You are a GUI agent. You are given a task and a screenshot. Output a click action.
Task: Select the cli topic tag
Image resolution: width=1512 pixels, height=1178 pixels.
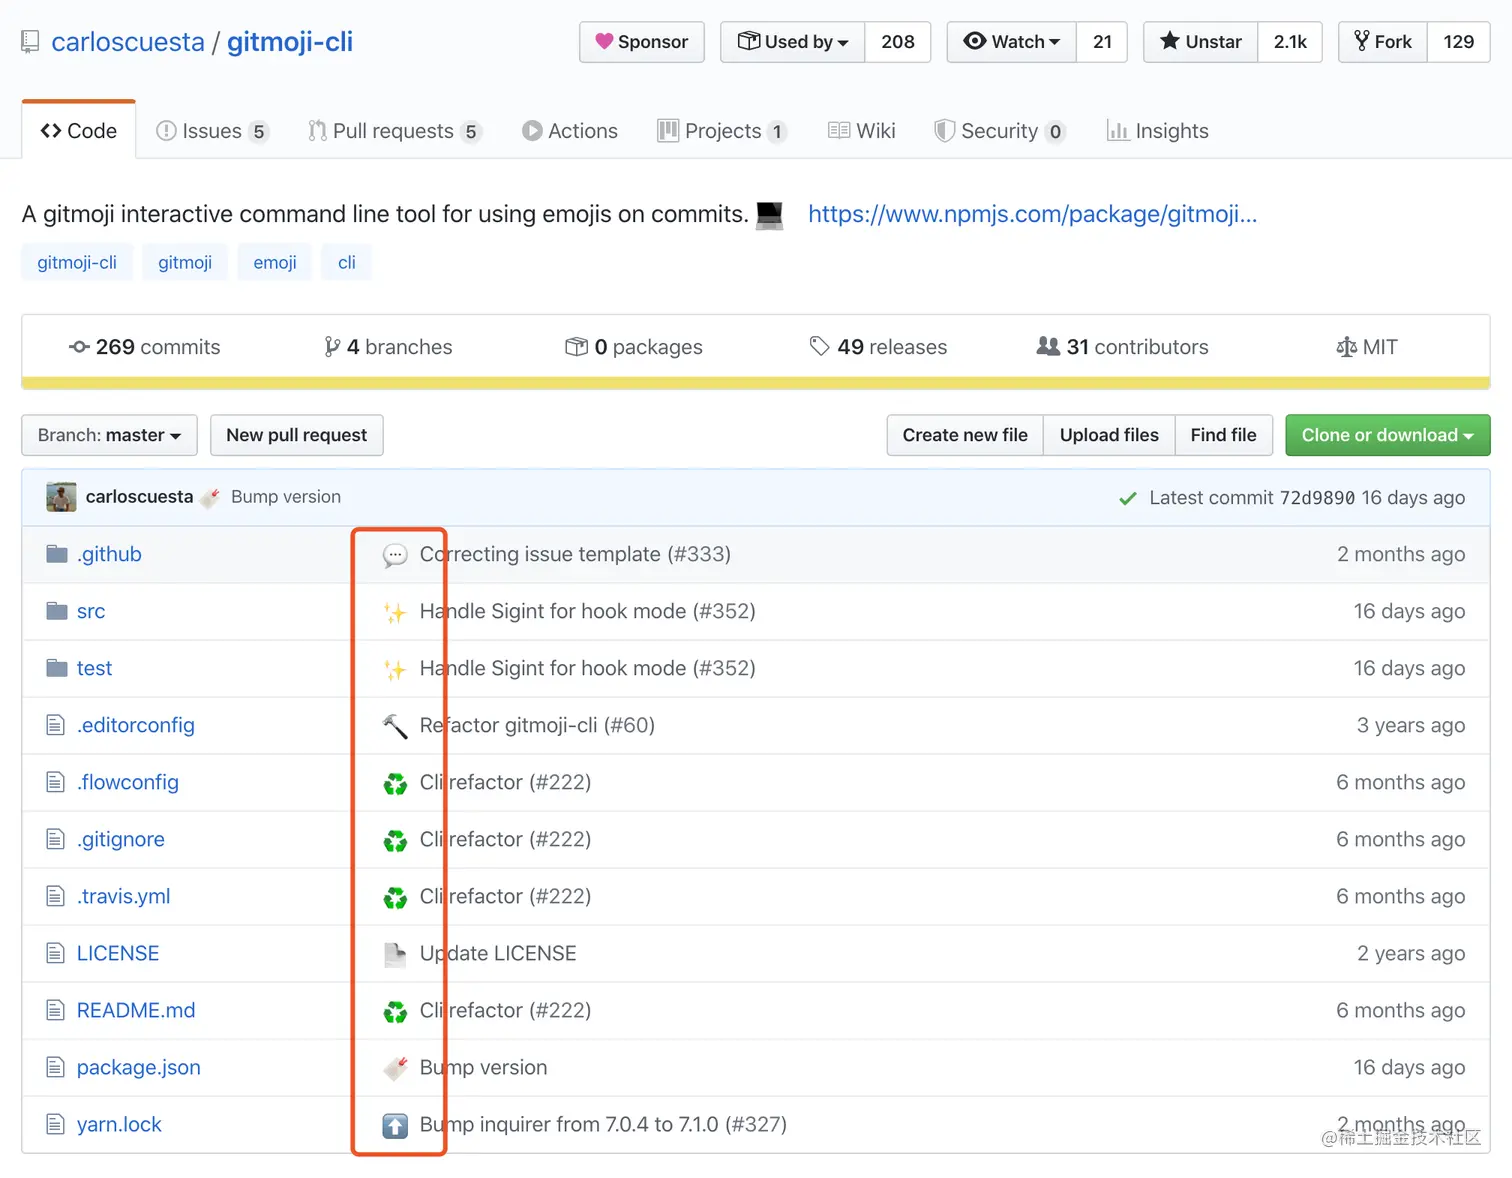tap(347, 262)
